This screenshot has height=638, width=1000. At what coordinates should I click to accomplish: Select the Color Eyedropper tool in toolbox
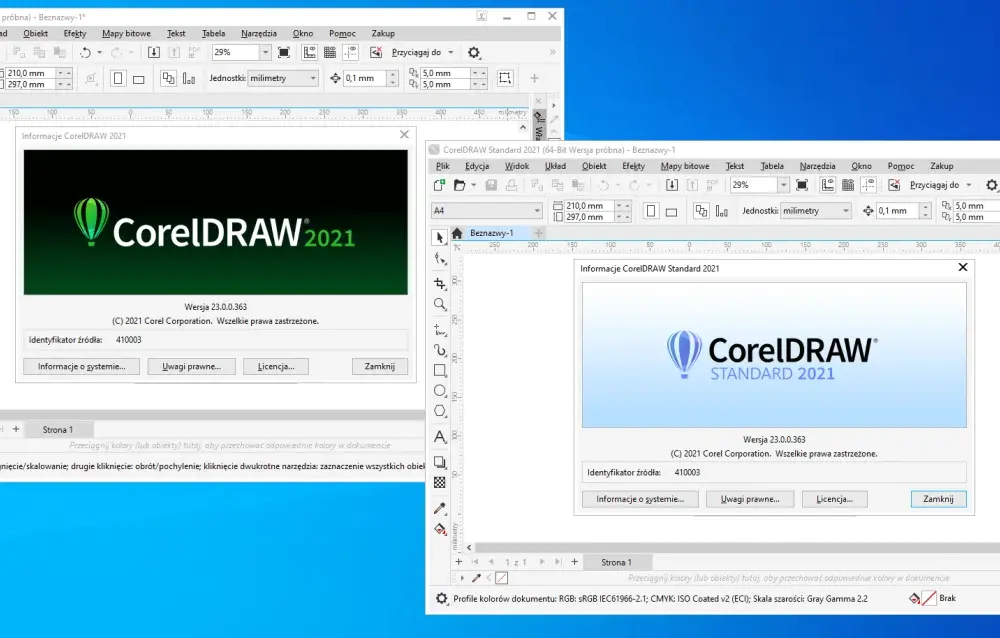tap(439, 508)
